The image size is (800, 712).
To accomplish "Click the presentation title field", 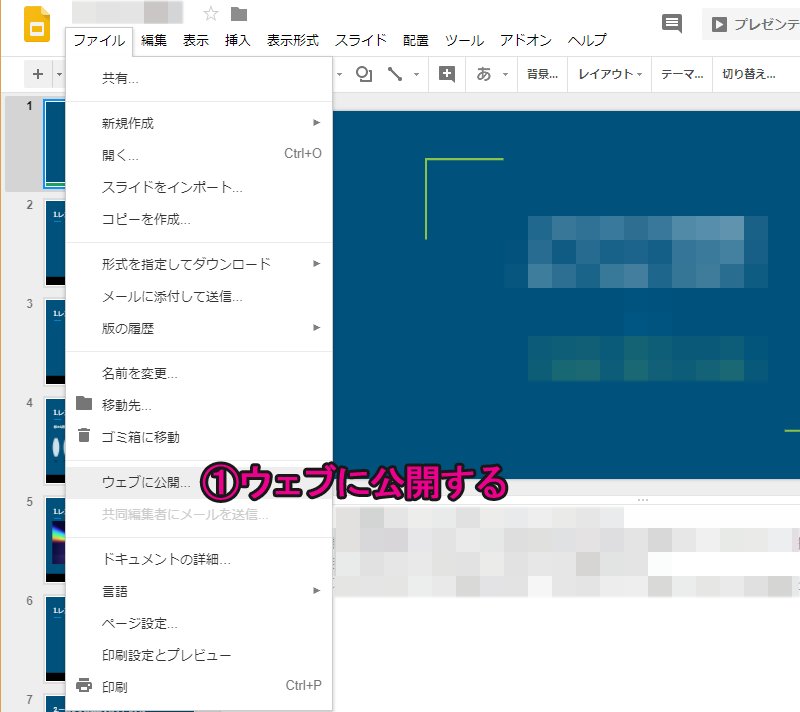I will tap(127, 12).
